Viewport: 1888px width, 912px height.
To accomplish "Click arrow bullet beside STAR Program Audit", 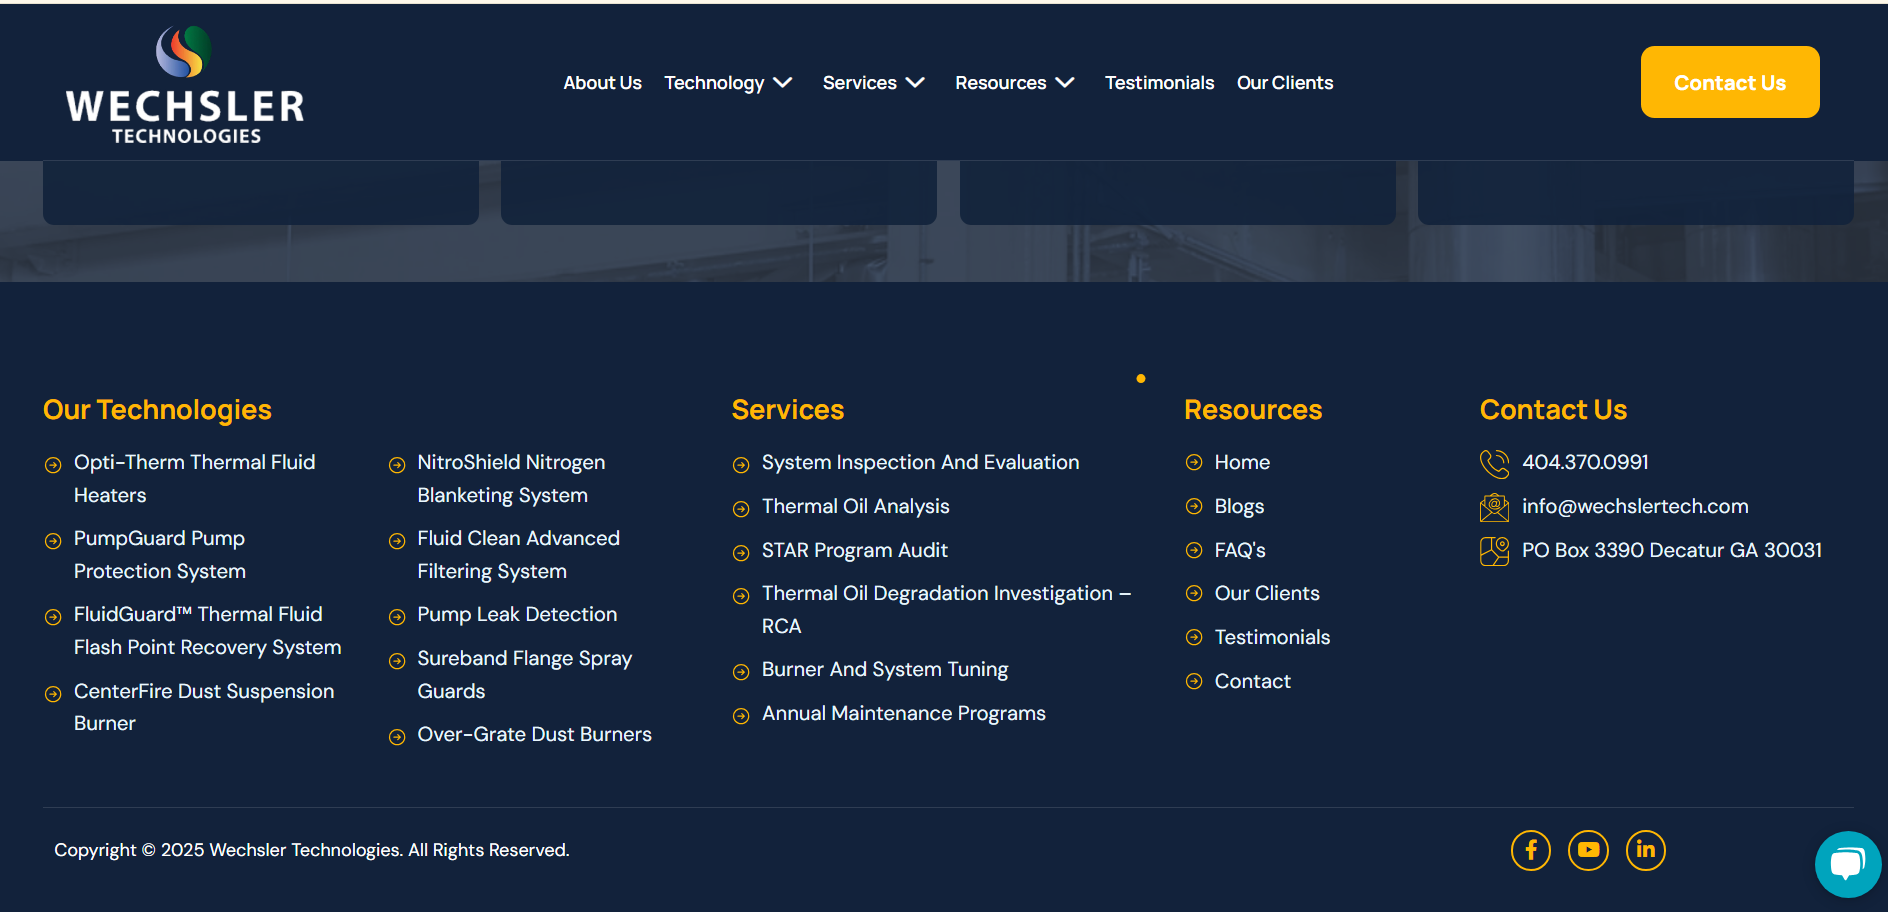I will coord(741,553).
